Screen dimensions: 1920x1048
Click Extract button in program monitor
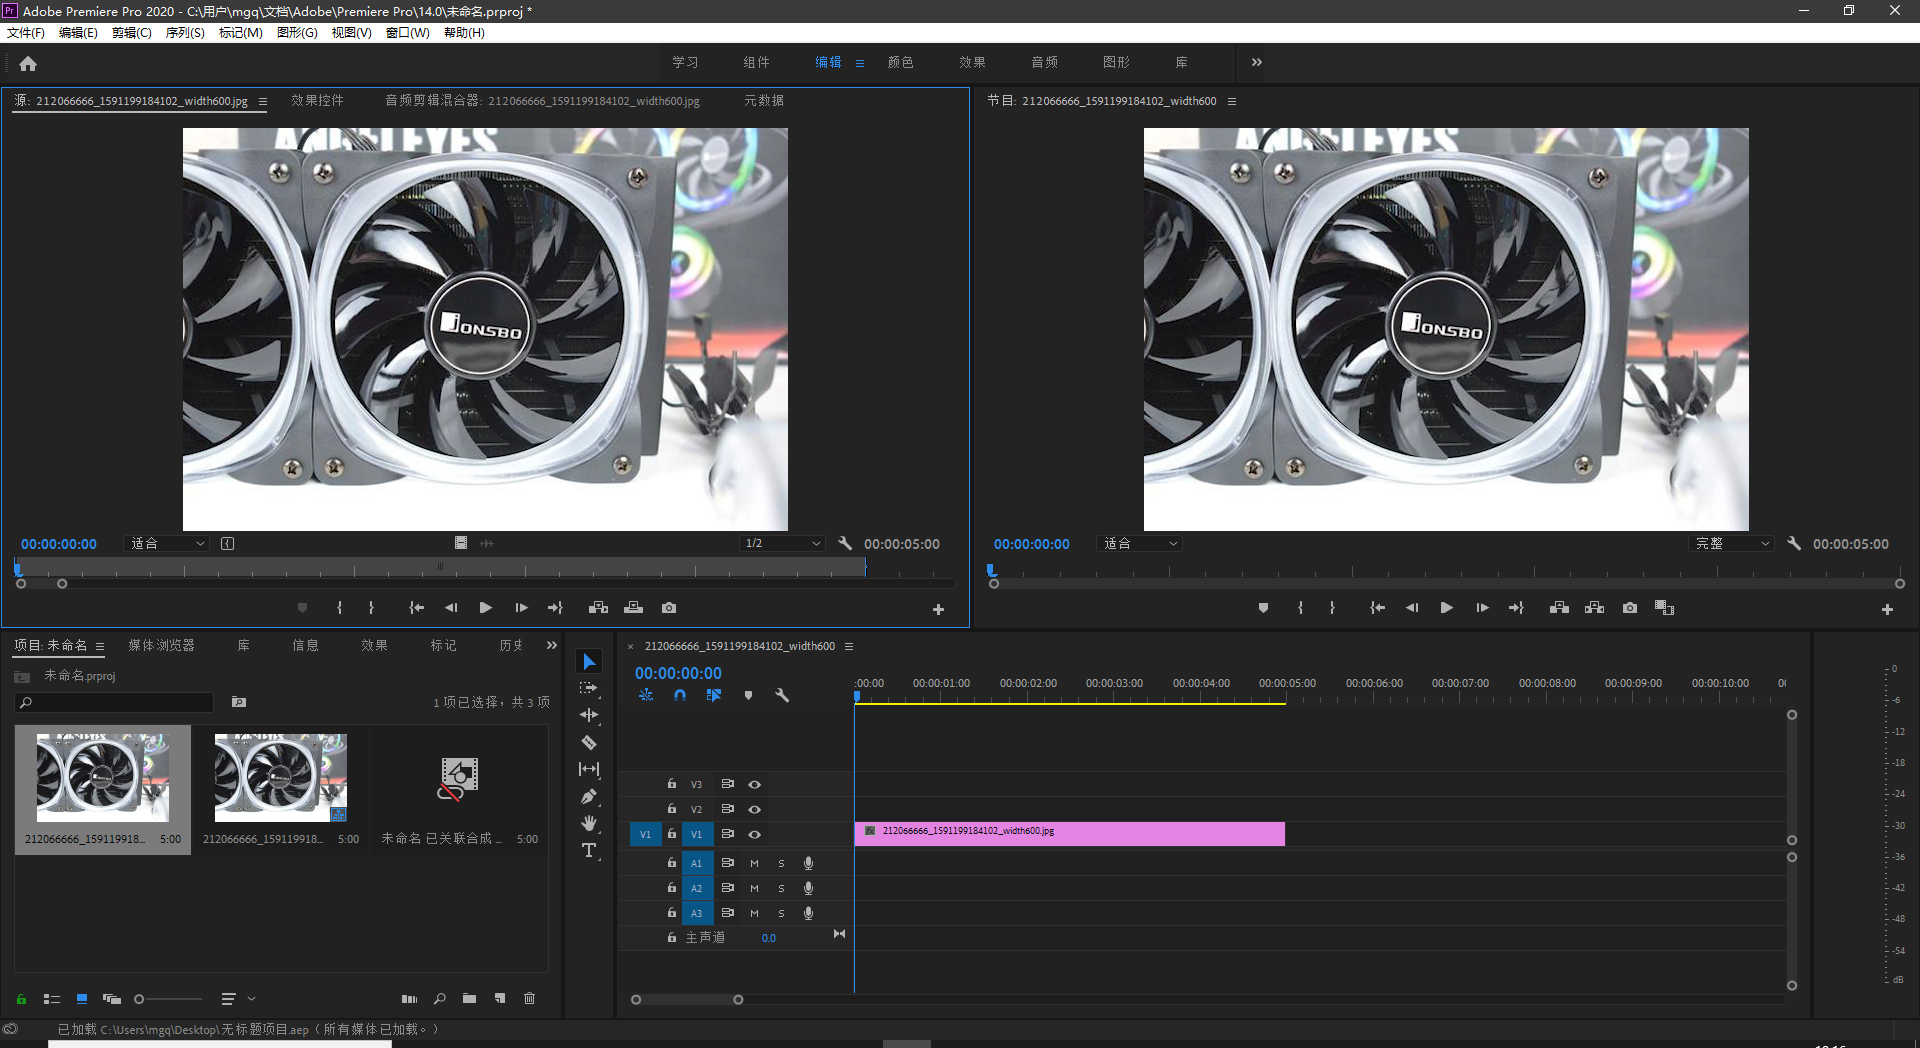pos(1594,608)
